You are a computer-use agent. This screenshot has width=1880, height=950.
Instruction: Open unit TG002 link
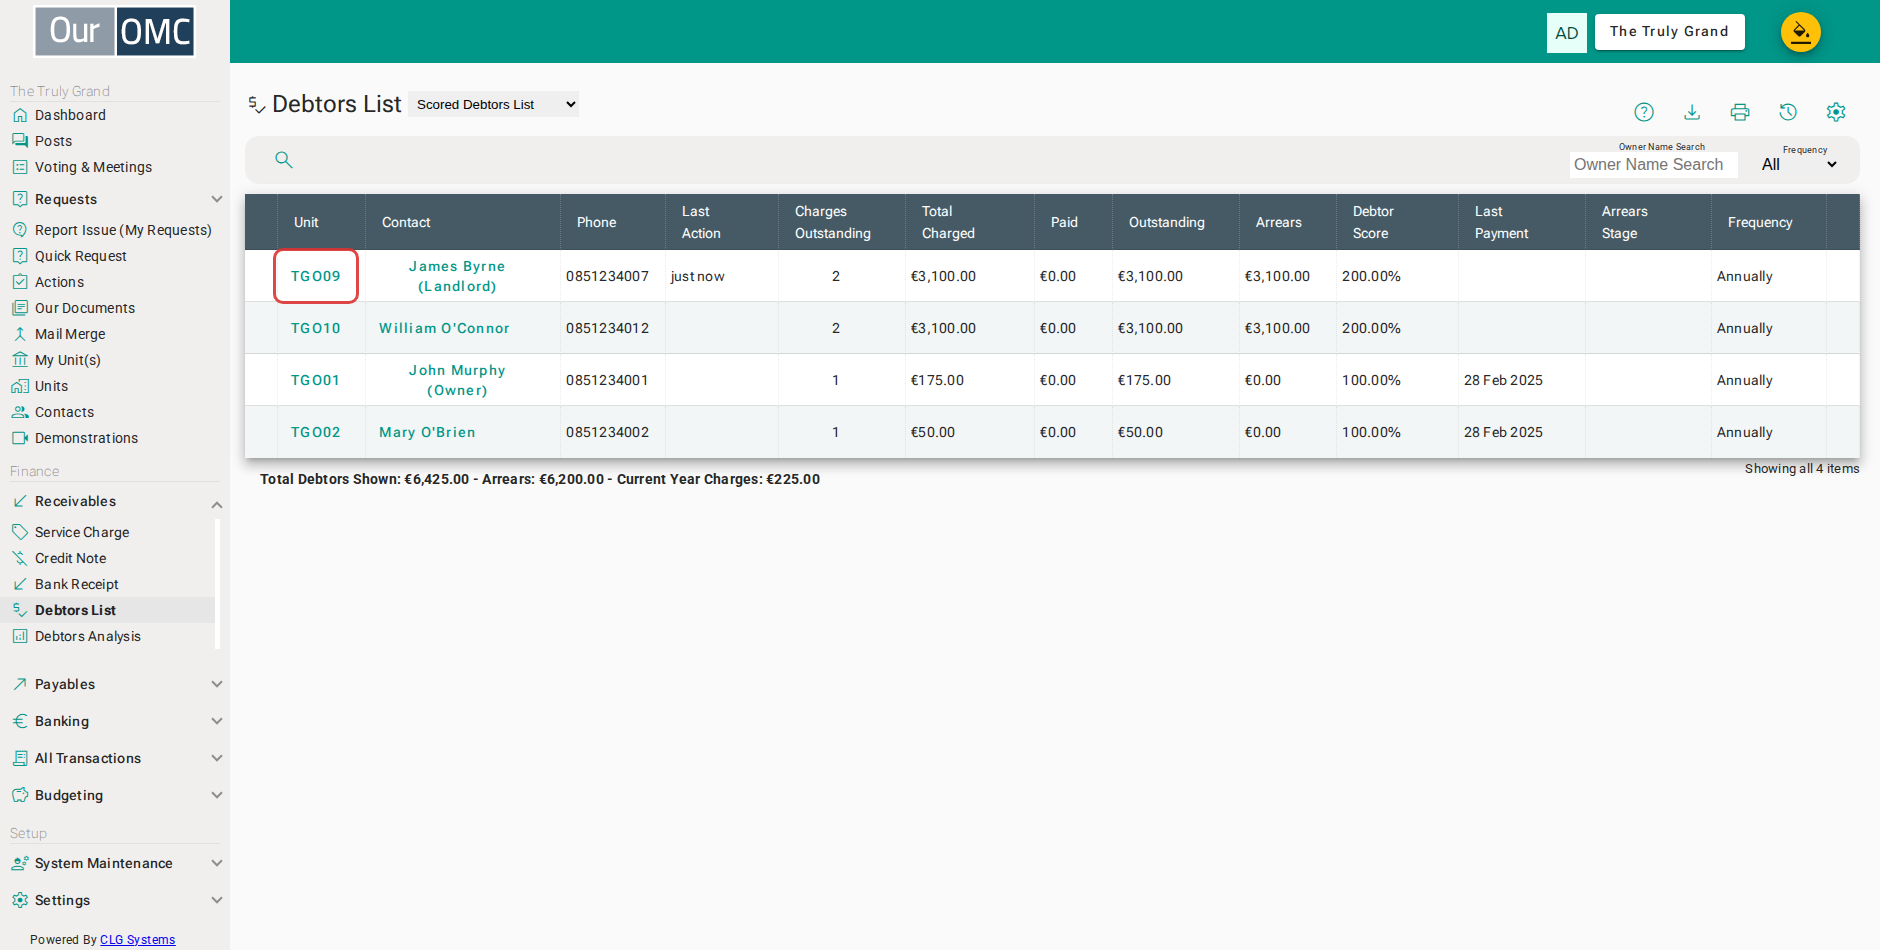click(x=316, y=432)
